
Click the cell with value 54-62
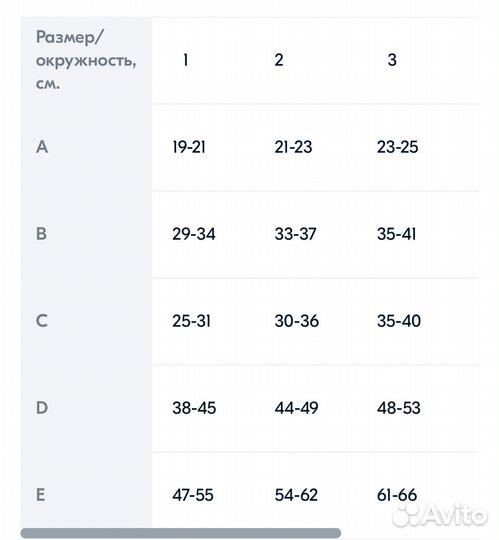click(296, 495)
